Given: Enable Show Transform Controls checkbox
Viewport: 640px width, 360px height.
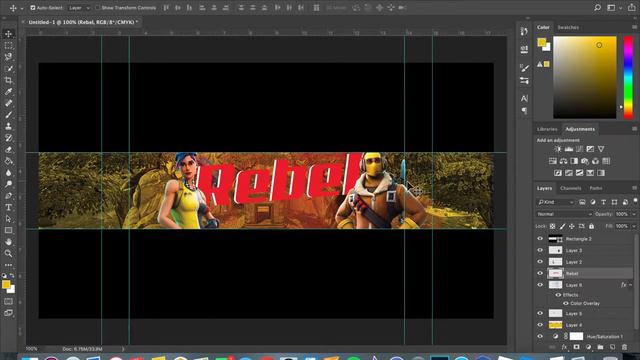Looking at the screenshot, I should (98, 8).
